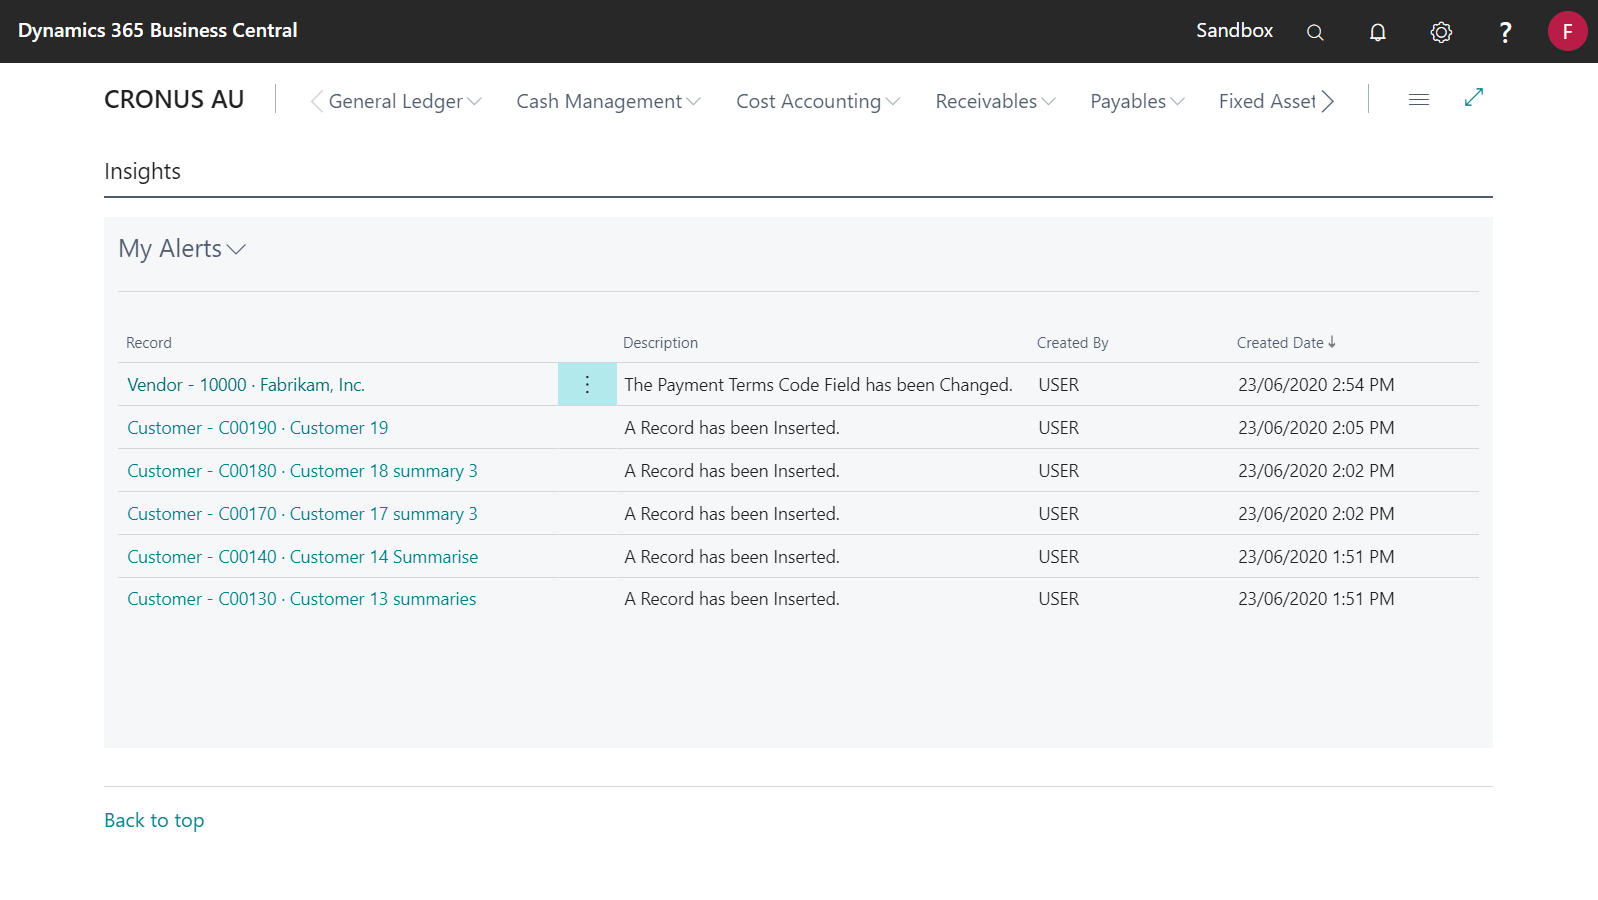1598x900 pixels.
Task: Select the Payment Terms Code changed description
Action: (x=818, y=384)
